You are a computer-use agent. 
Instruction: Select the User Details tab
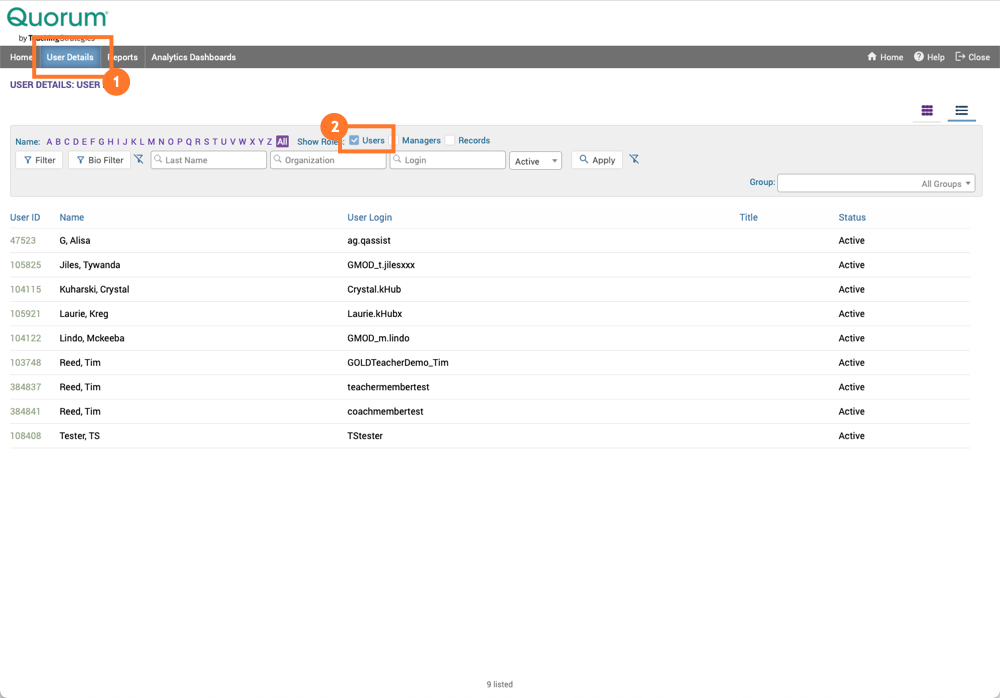[x=70, y=58]
